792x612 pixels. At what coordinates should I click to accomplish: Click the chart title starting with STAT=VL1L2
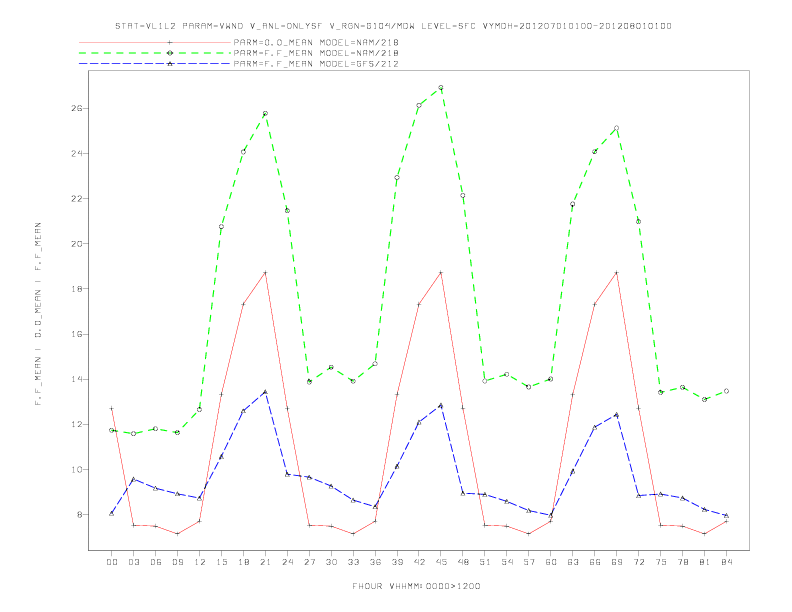click(x=393, y=26)
